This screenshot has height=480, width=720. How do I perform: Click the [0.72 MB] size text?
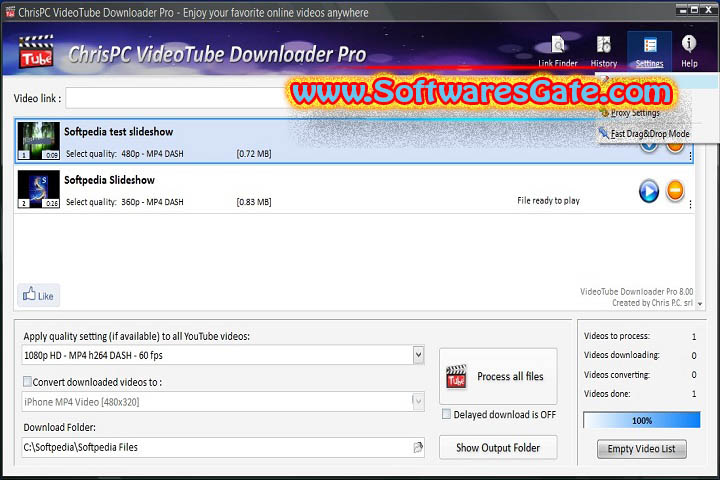tap(253, 154)
